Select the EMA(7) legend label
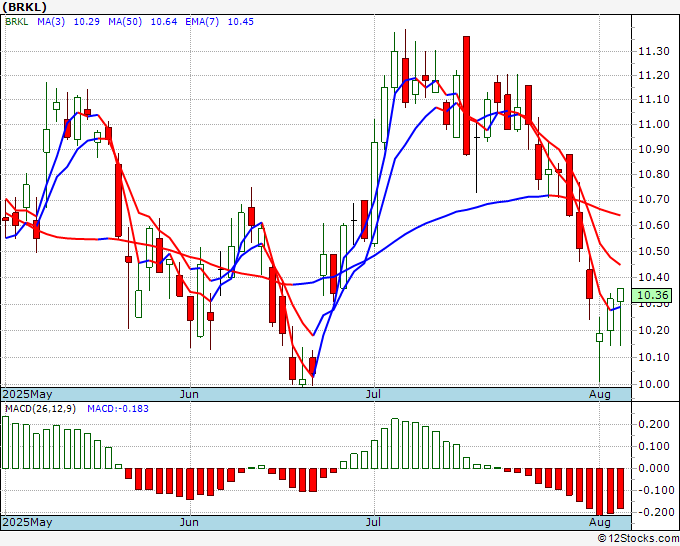Viewport: 680px width, 546px height. 202,22
